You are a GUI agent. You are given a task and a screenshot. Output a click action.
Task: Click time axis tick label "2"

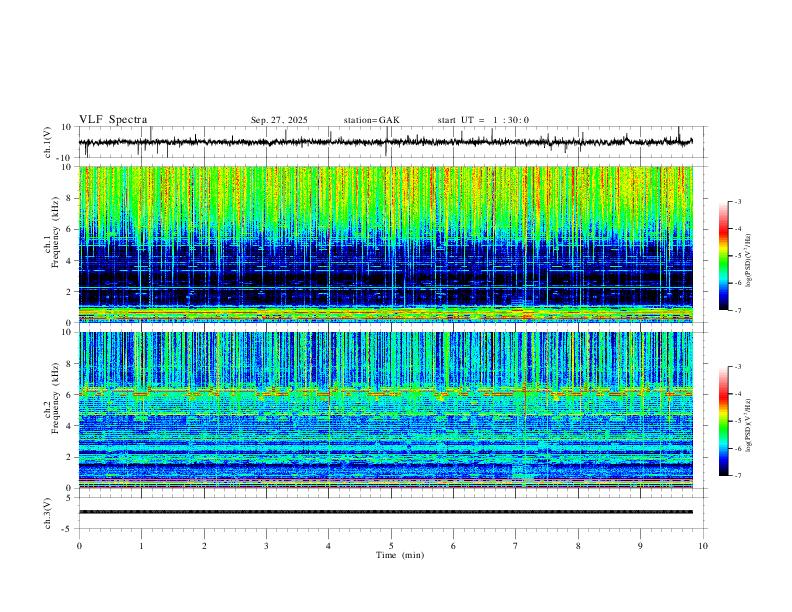tap(204, 546)
